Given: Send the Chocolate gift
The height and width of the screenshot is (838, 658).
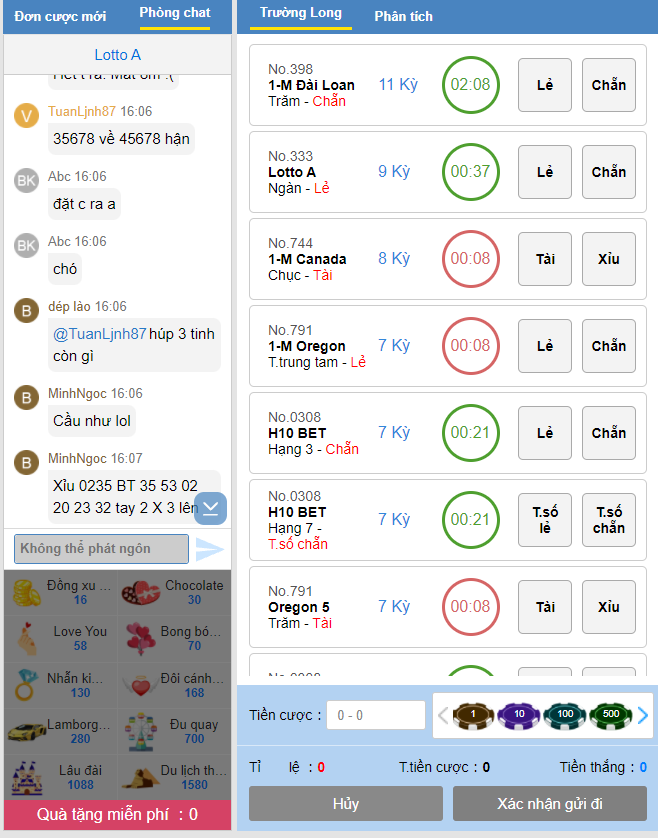Looking at the screenshot, I should 174,592.
